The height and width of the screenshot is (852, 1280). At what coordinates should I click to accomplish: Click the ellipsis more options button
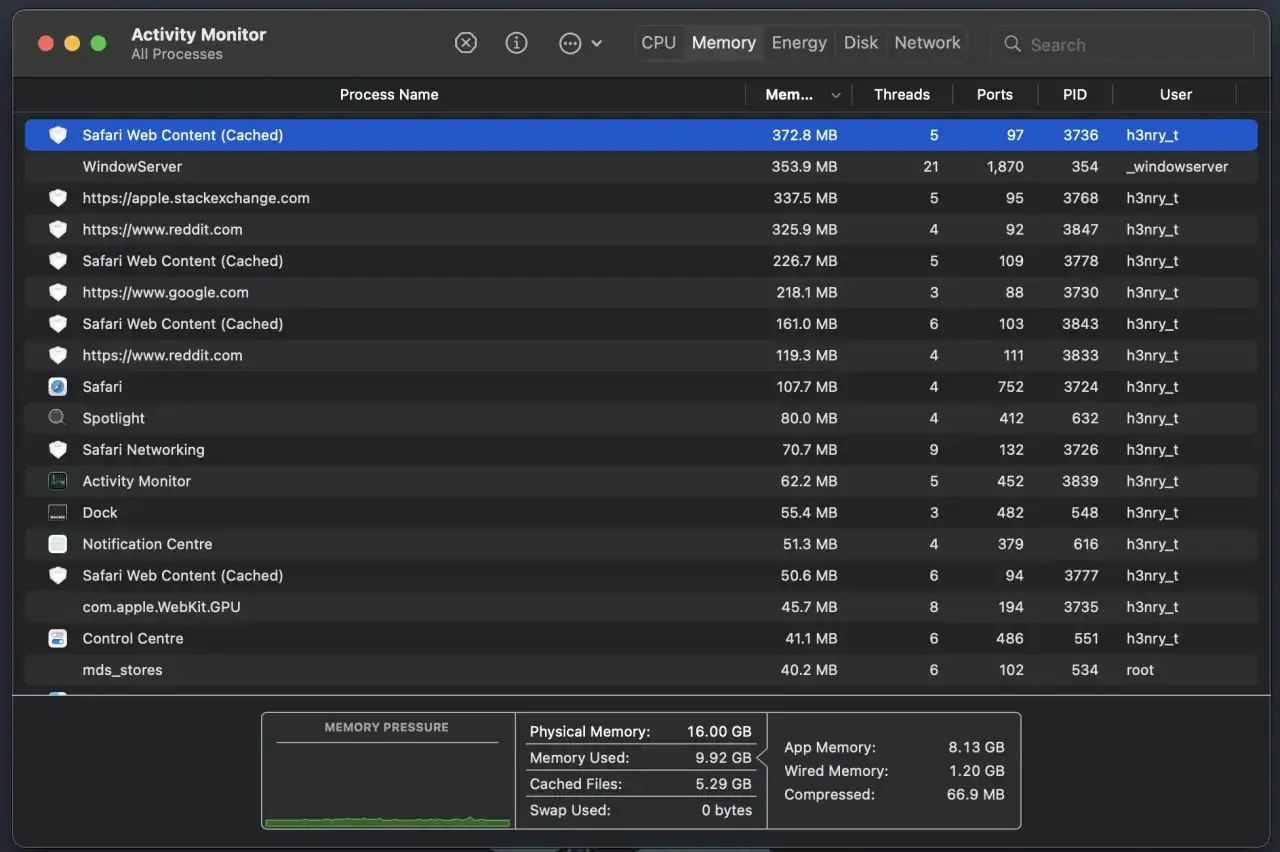[570, 43]
